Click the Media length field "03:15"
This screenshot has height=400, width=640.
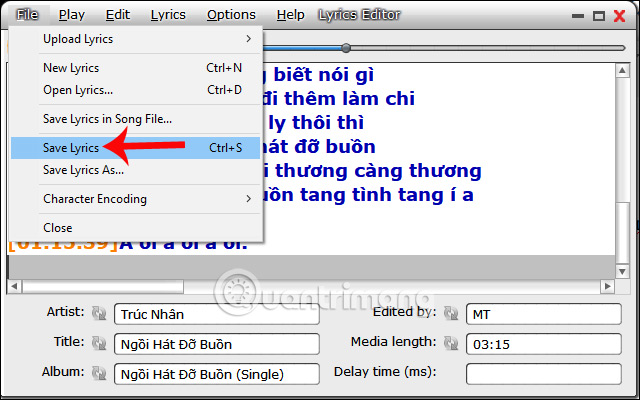tap(544, 344)
